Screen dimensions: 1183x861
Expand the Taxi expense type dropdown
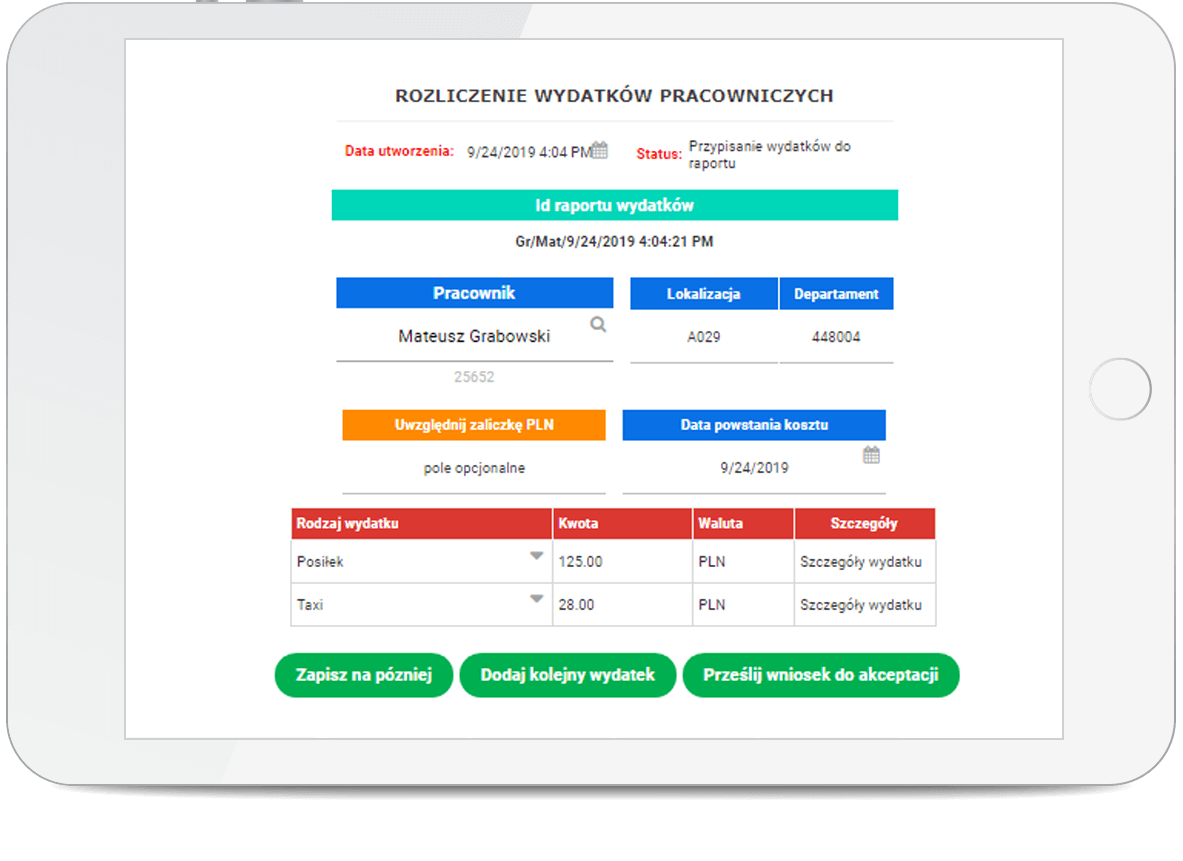tap(536, 599)
